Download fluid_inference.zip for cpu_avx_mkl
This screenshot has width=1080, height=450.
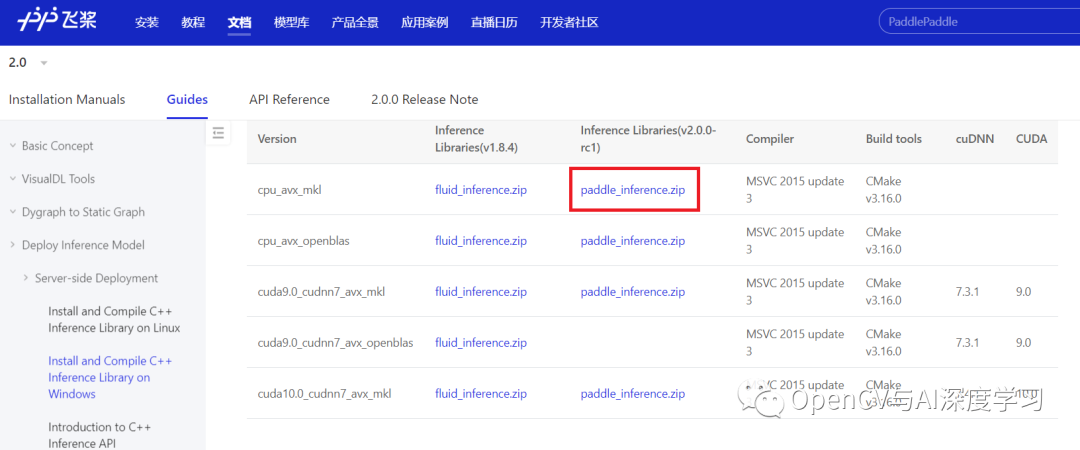(481, 190)
